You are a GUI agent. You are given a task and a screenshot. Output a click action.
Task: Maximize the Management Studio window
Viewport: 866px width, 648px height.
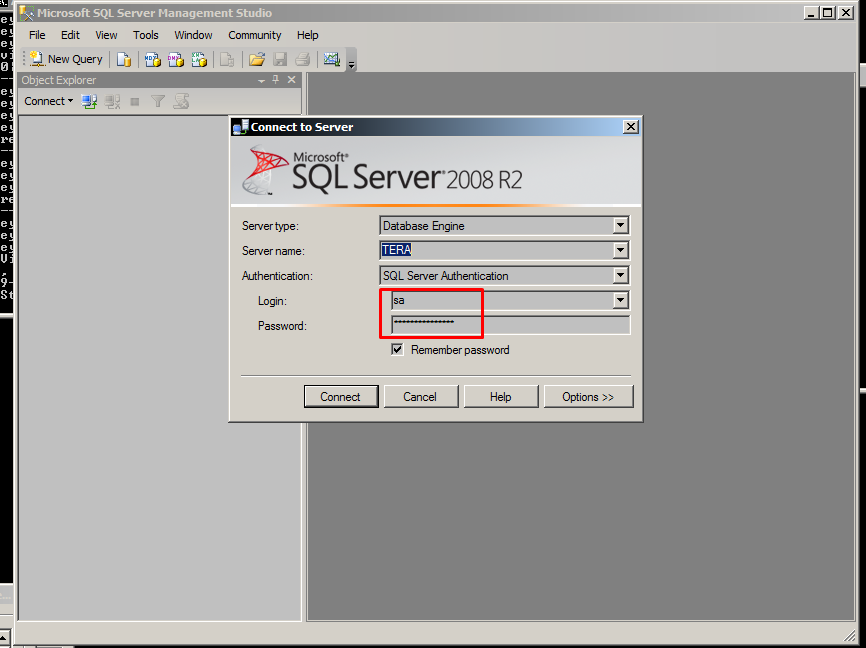point(828,13)
